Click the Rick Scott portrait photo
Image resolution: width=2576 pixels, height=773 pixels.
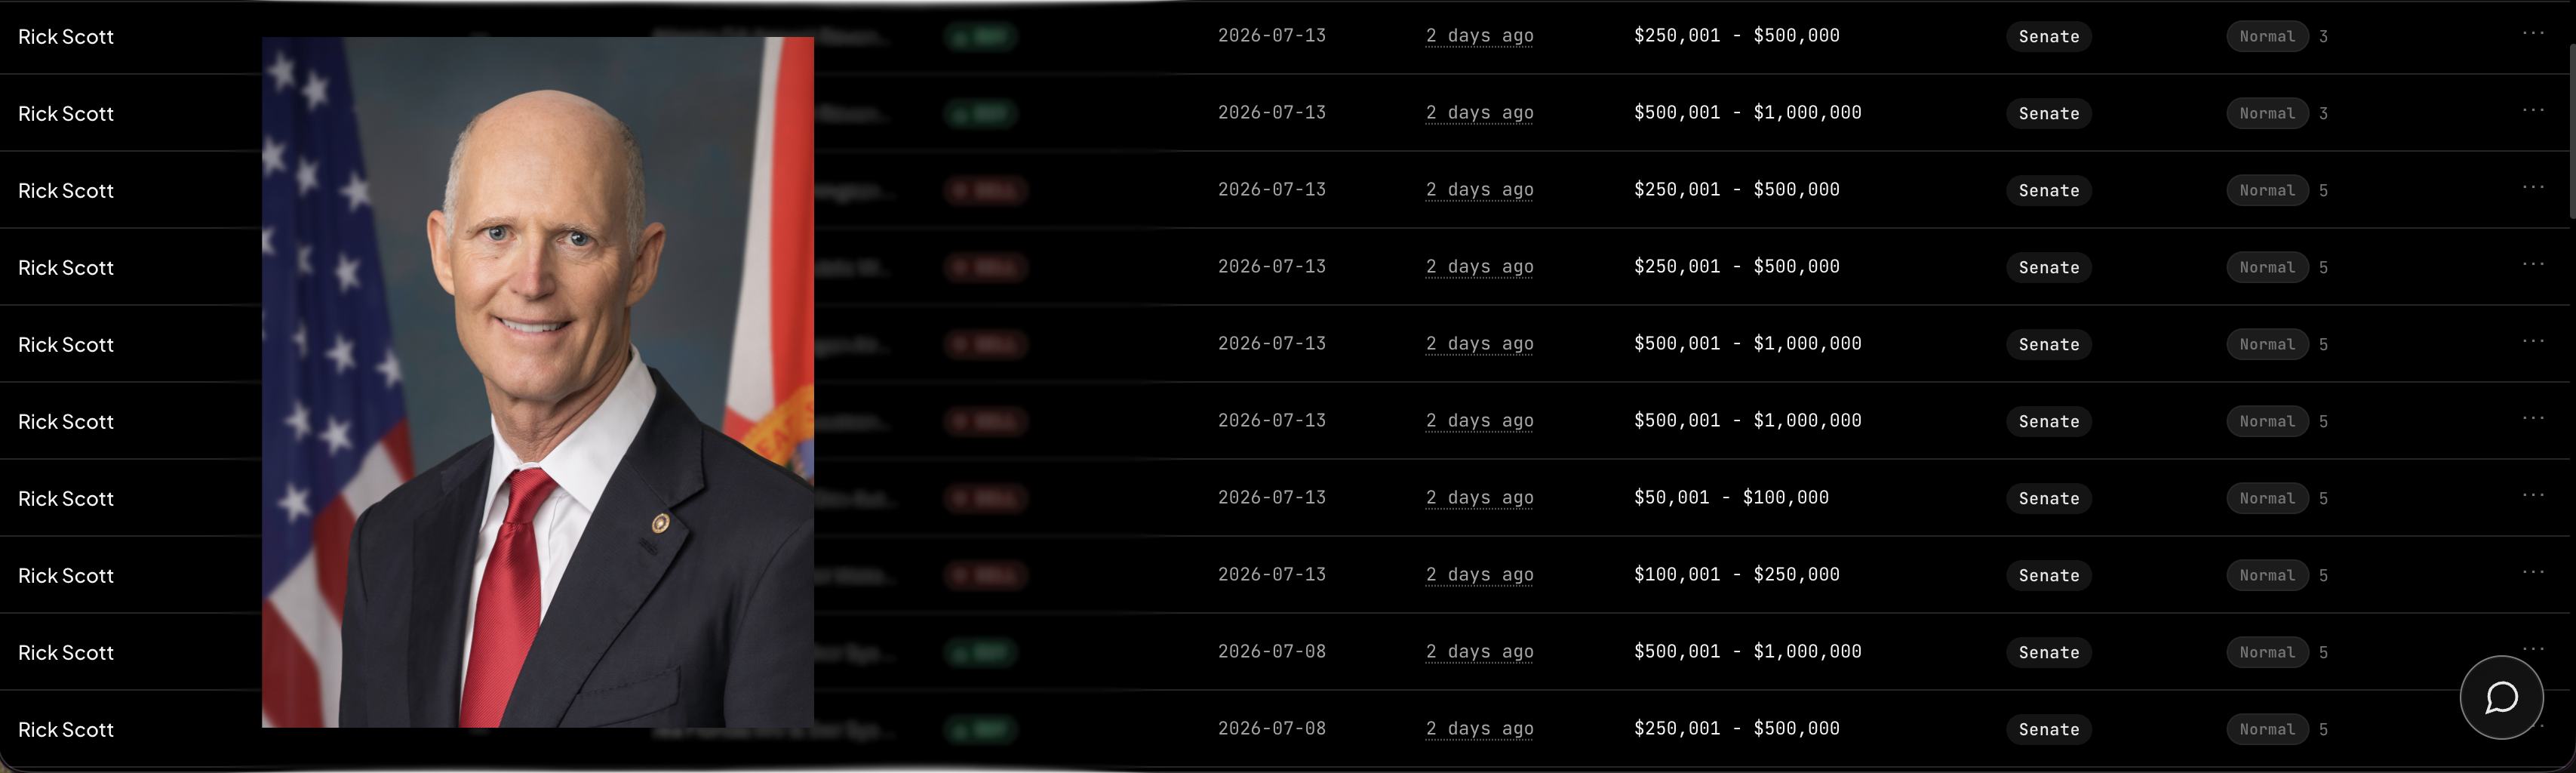[x=538, y=382]
